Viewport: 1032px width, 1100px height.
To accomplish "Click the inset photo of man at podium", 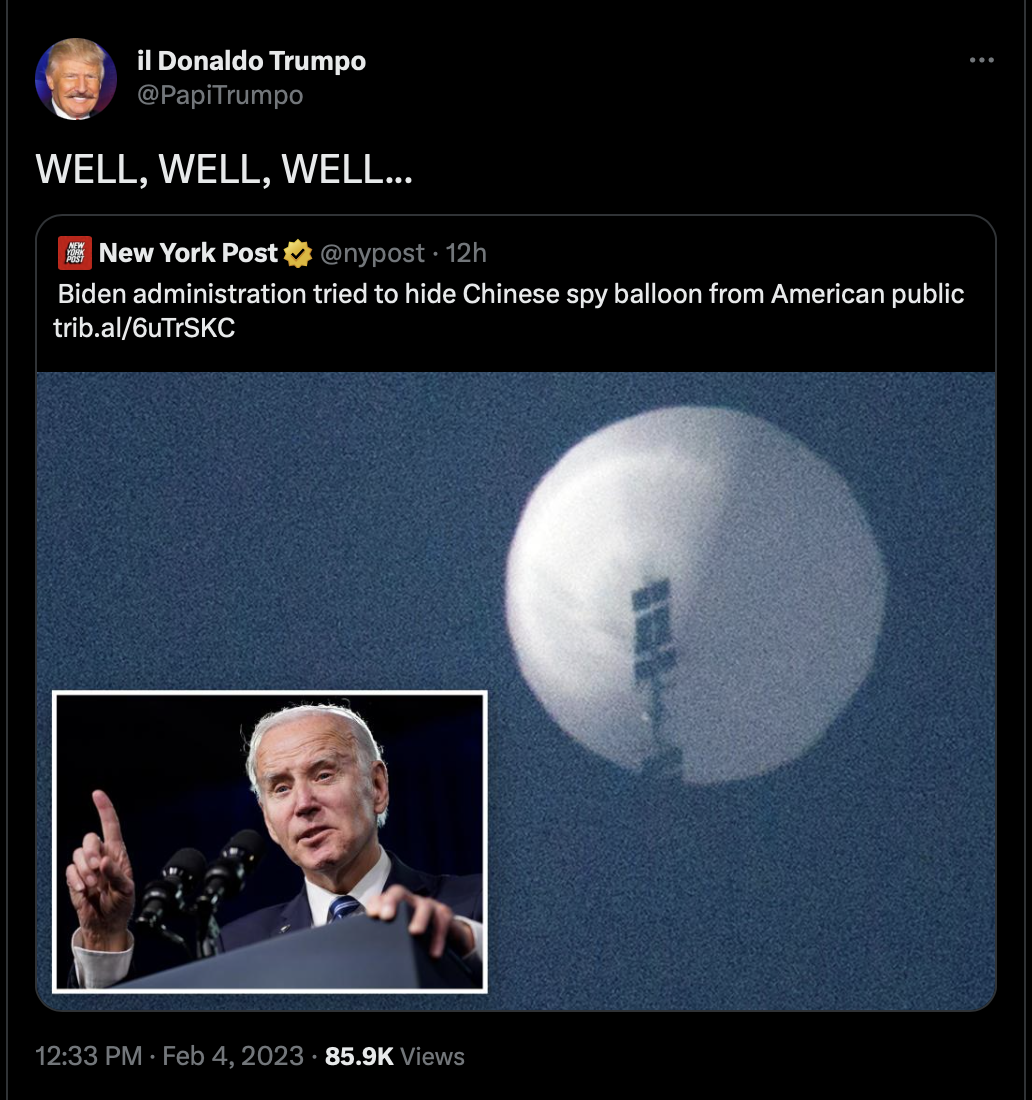I will (270, 842).
